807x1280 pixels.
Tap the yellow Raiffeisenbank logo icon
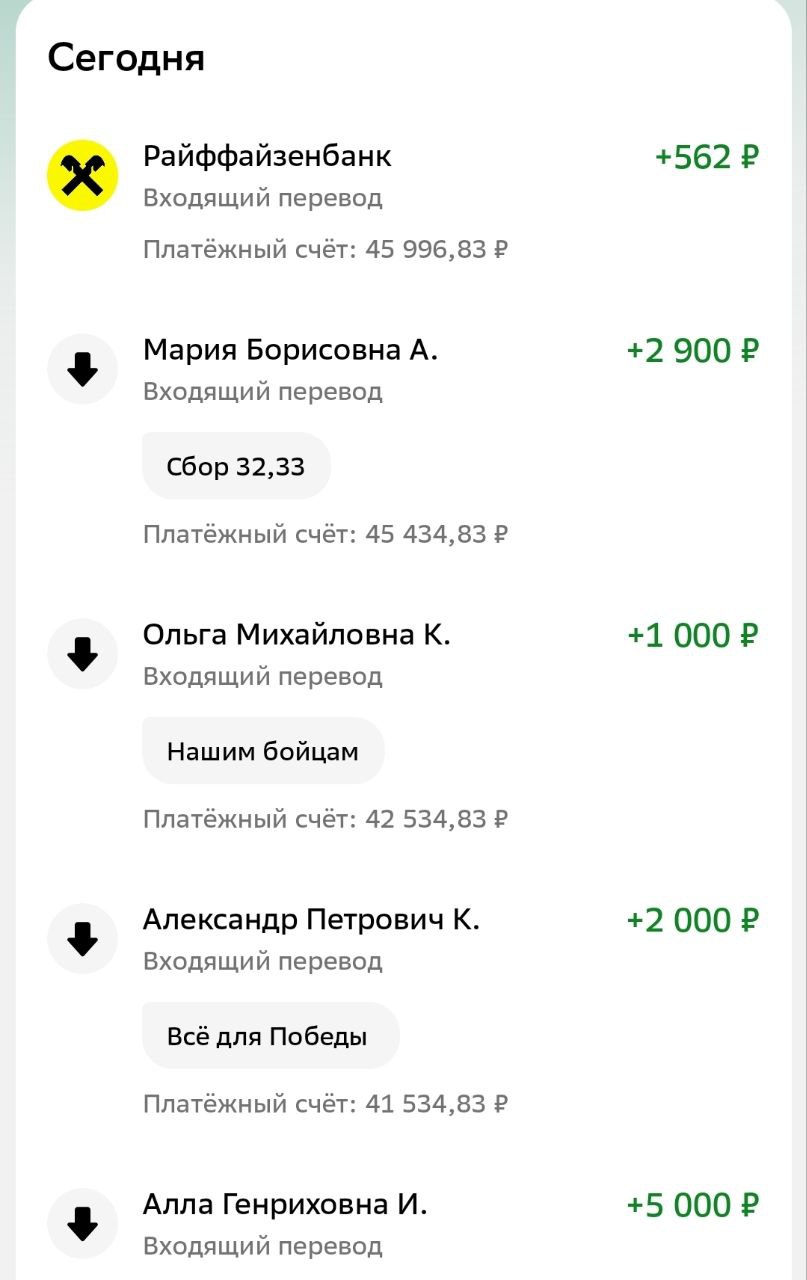(83, 175)
